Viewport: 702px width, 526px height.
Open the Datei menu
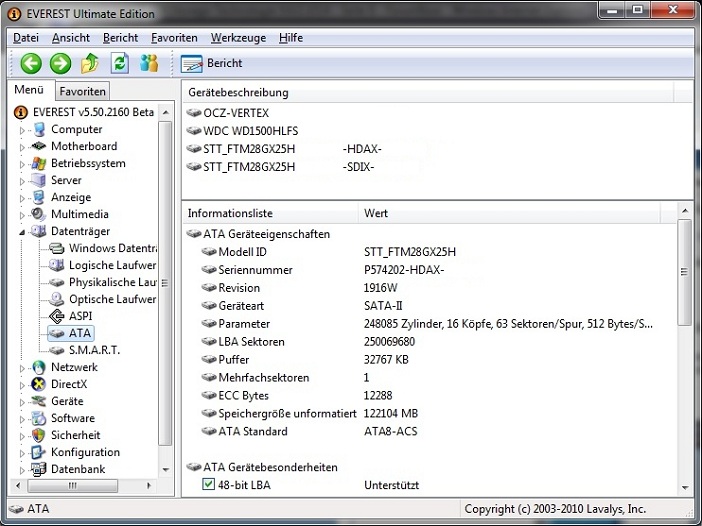26,38
